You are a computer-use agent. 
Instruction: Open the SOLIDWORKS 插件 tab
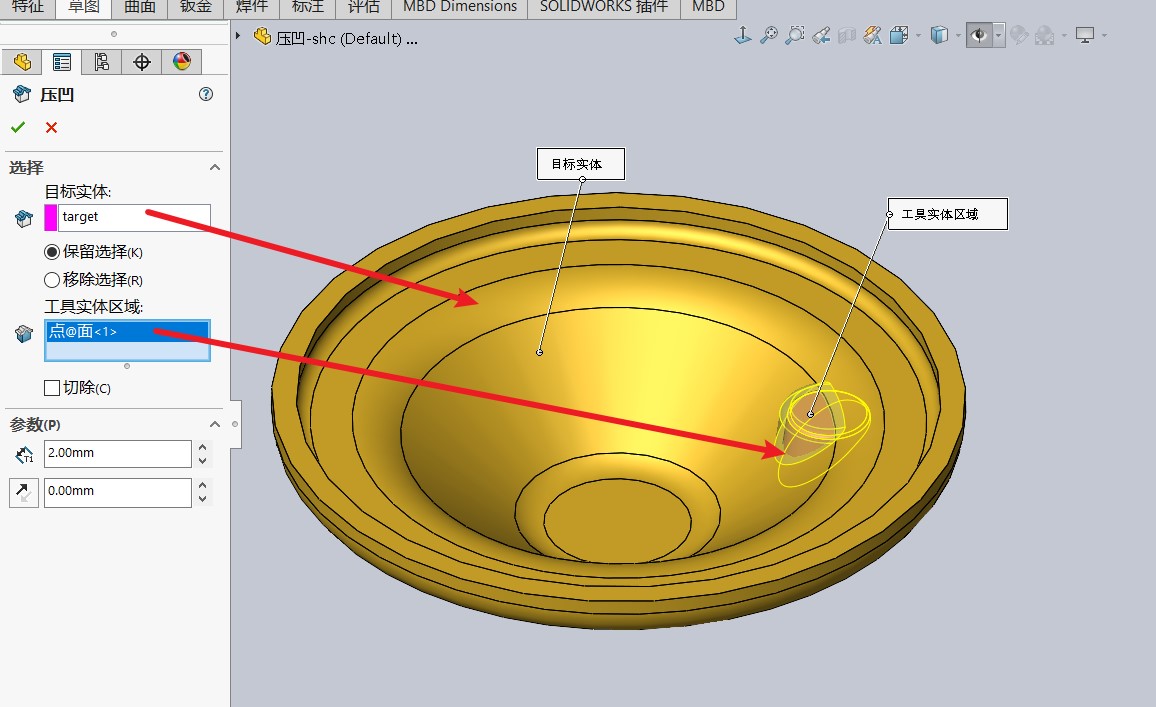pos(604,7)
